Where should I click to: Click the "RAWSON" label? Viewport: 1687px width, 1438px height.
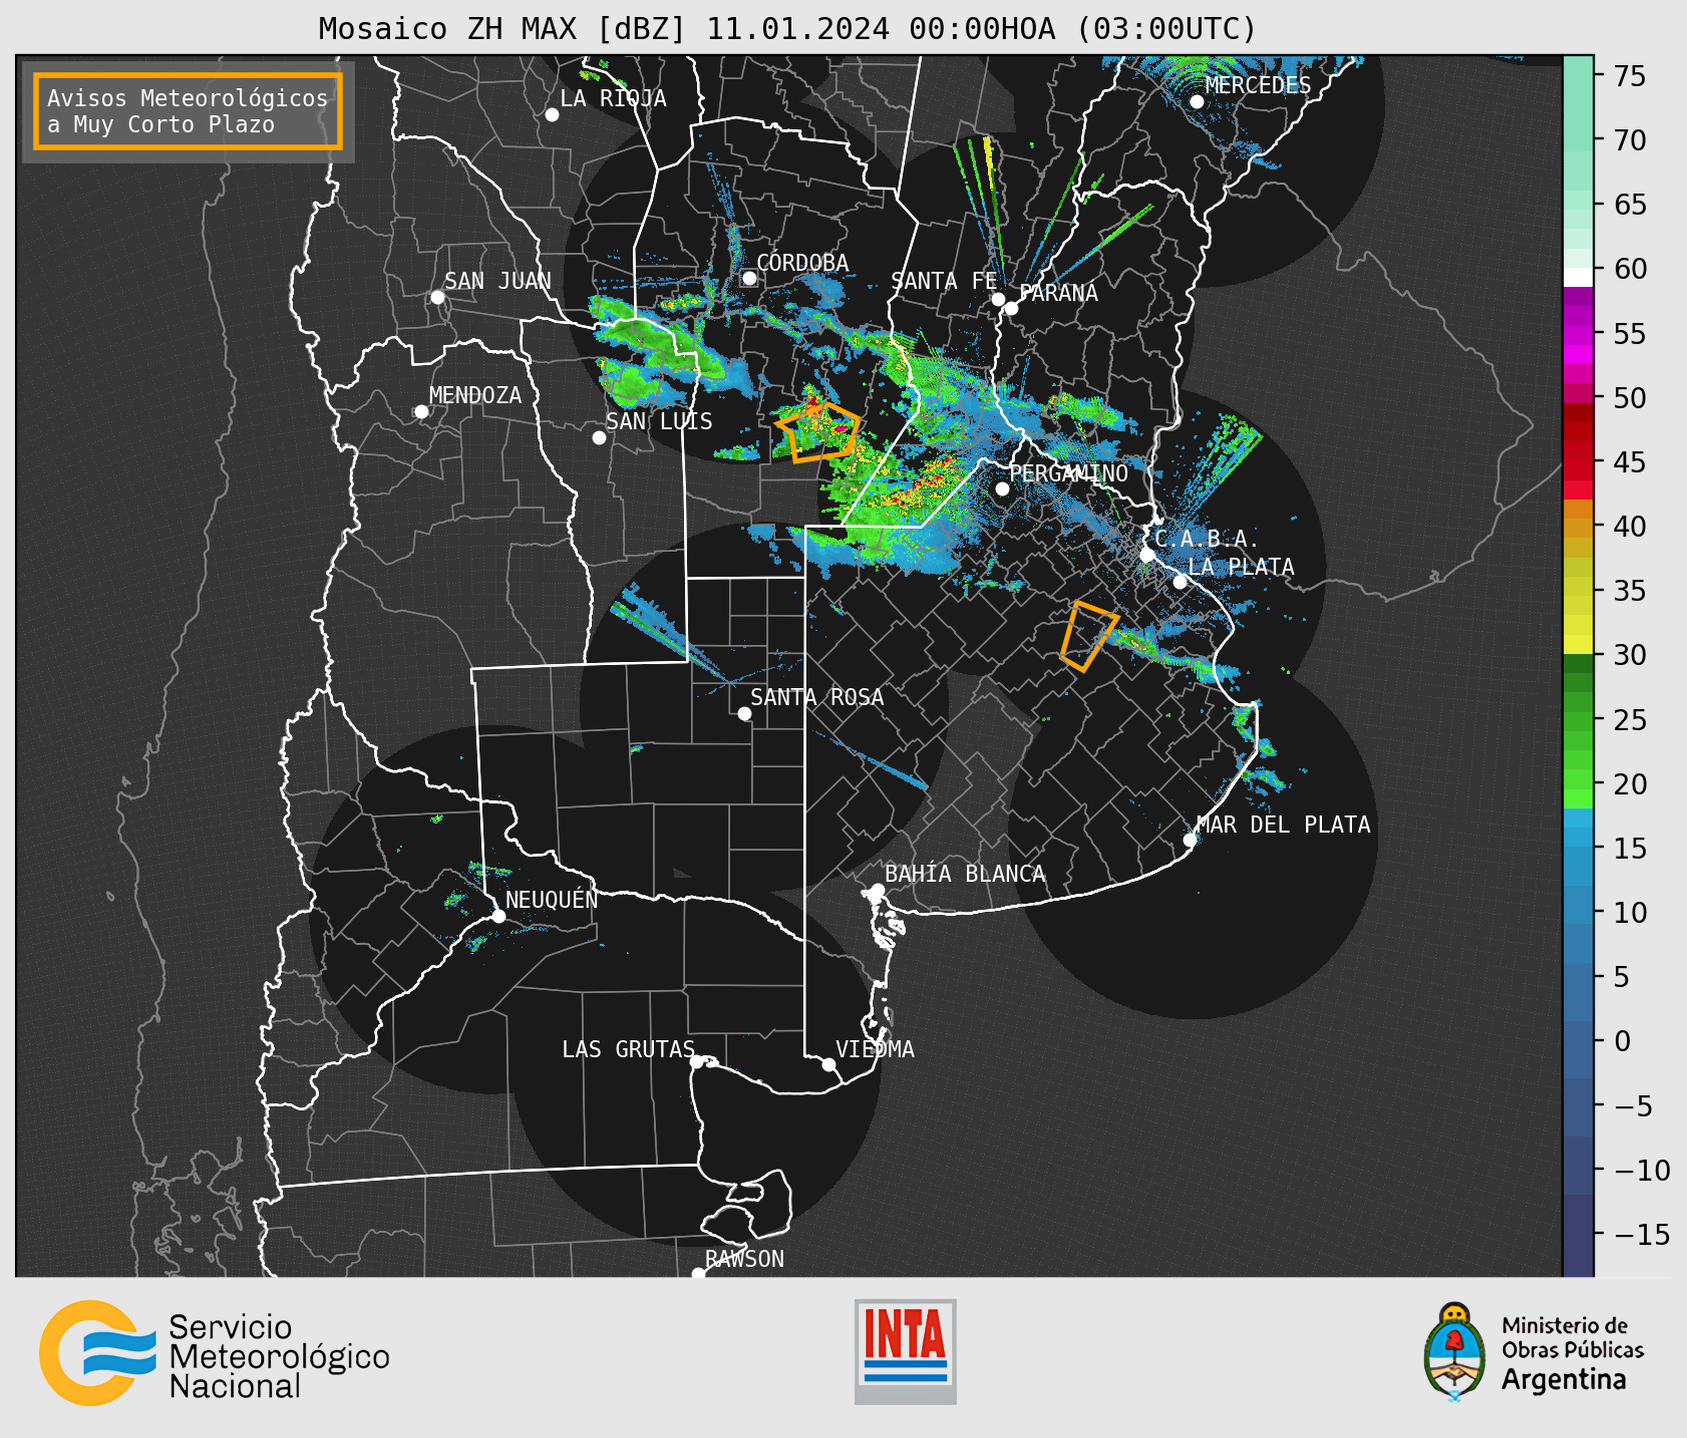745,1259
